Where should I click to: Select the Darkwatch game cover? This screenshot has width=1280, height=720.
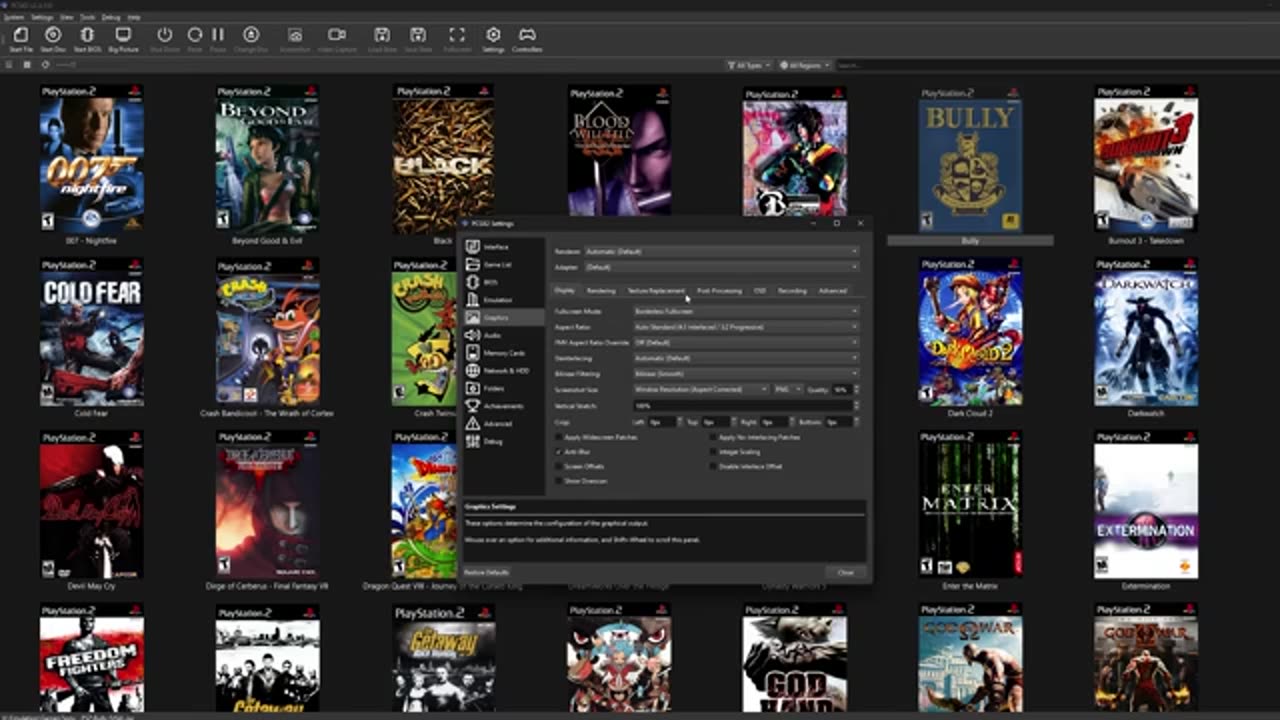tap(1146, 332)
